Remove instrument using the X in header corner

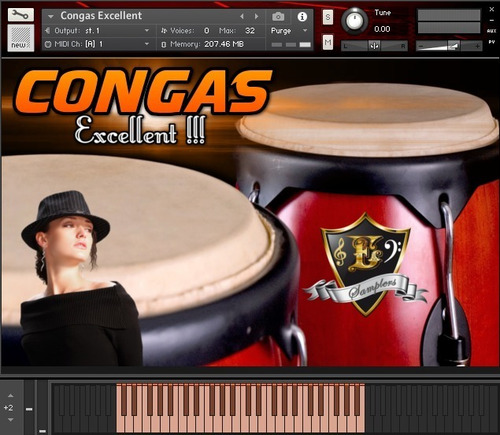492,9
